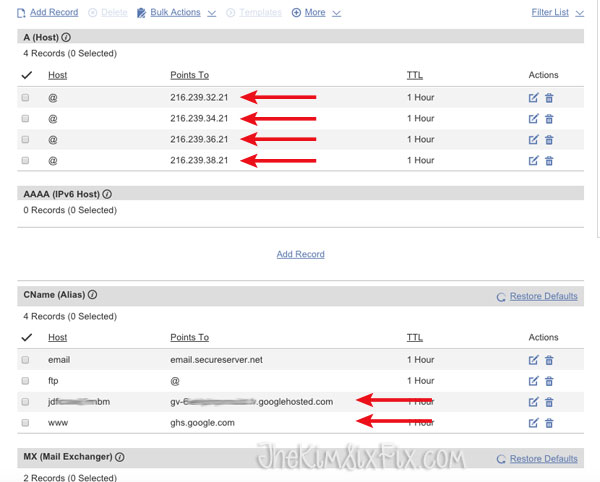The height and width of the screenshot is (482, 600).
Task: Click the Add Record page icon in toolbar
Action: tap(21, 13)
